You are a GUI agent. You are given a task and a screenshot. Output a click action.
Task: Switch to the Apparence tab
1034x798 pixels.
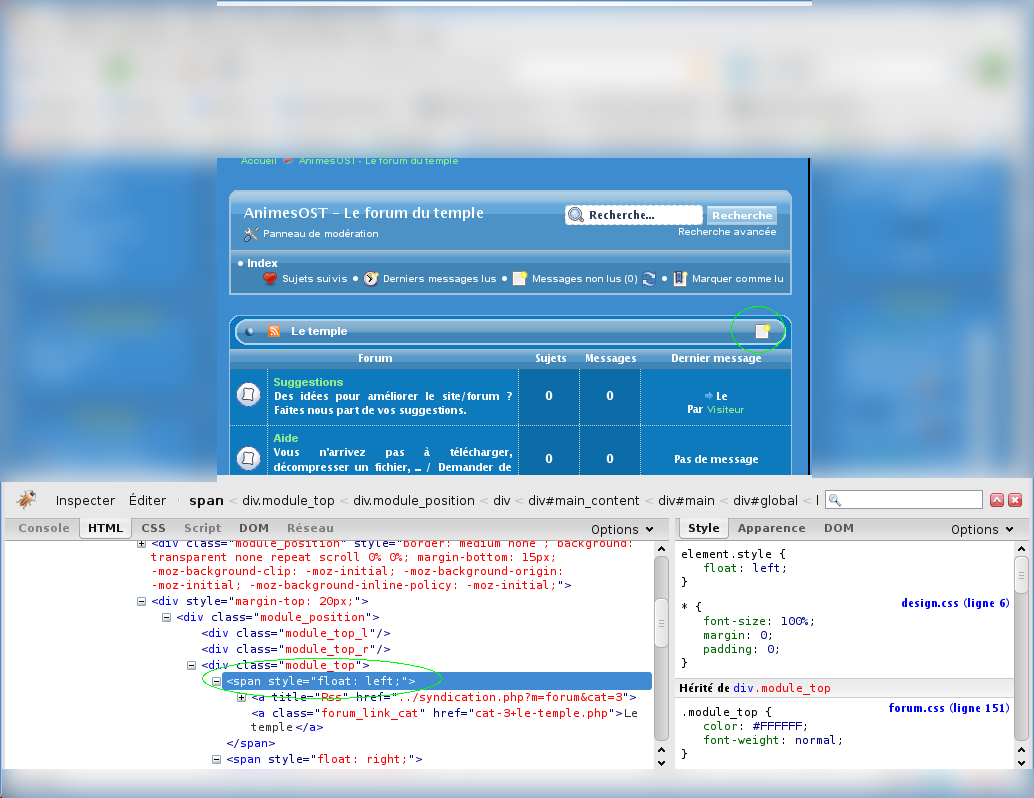click(x=771, y=528)
